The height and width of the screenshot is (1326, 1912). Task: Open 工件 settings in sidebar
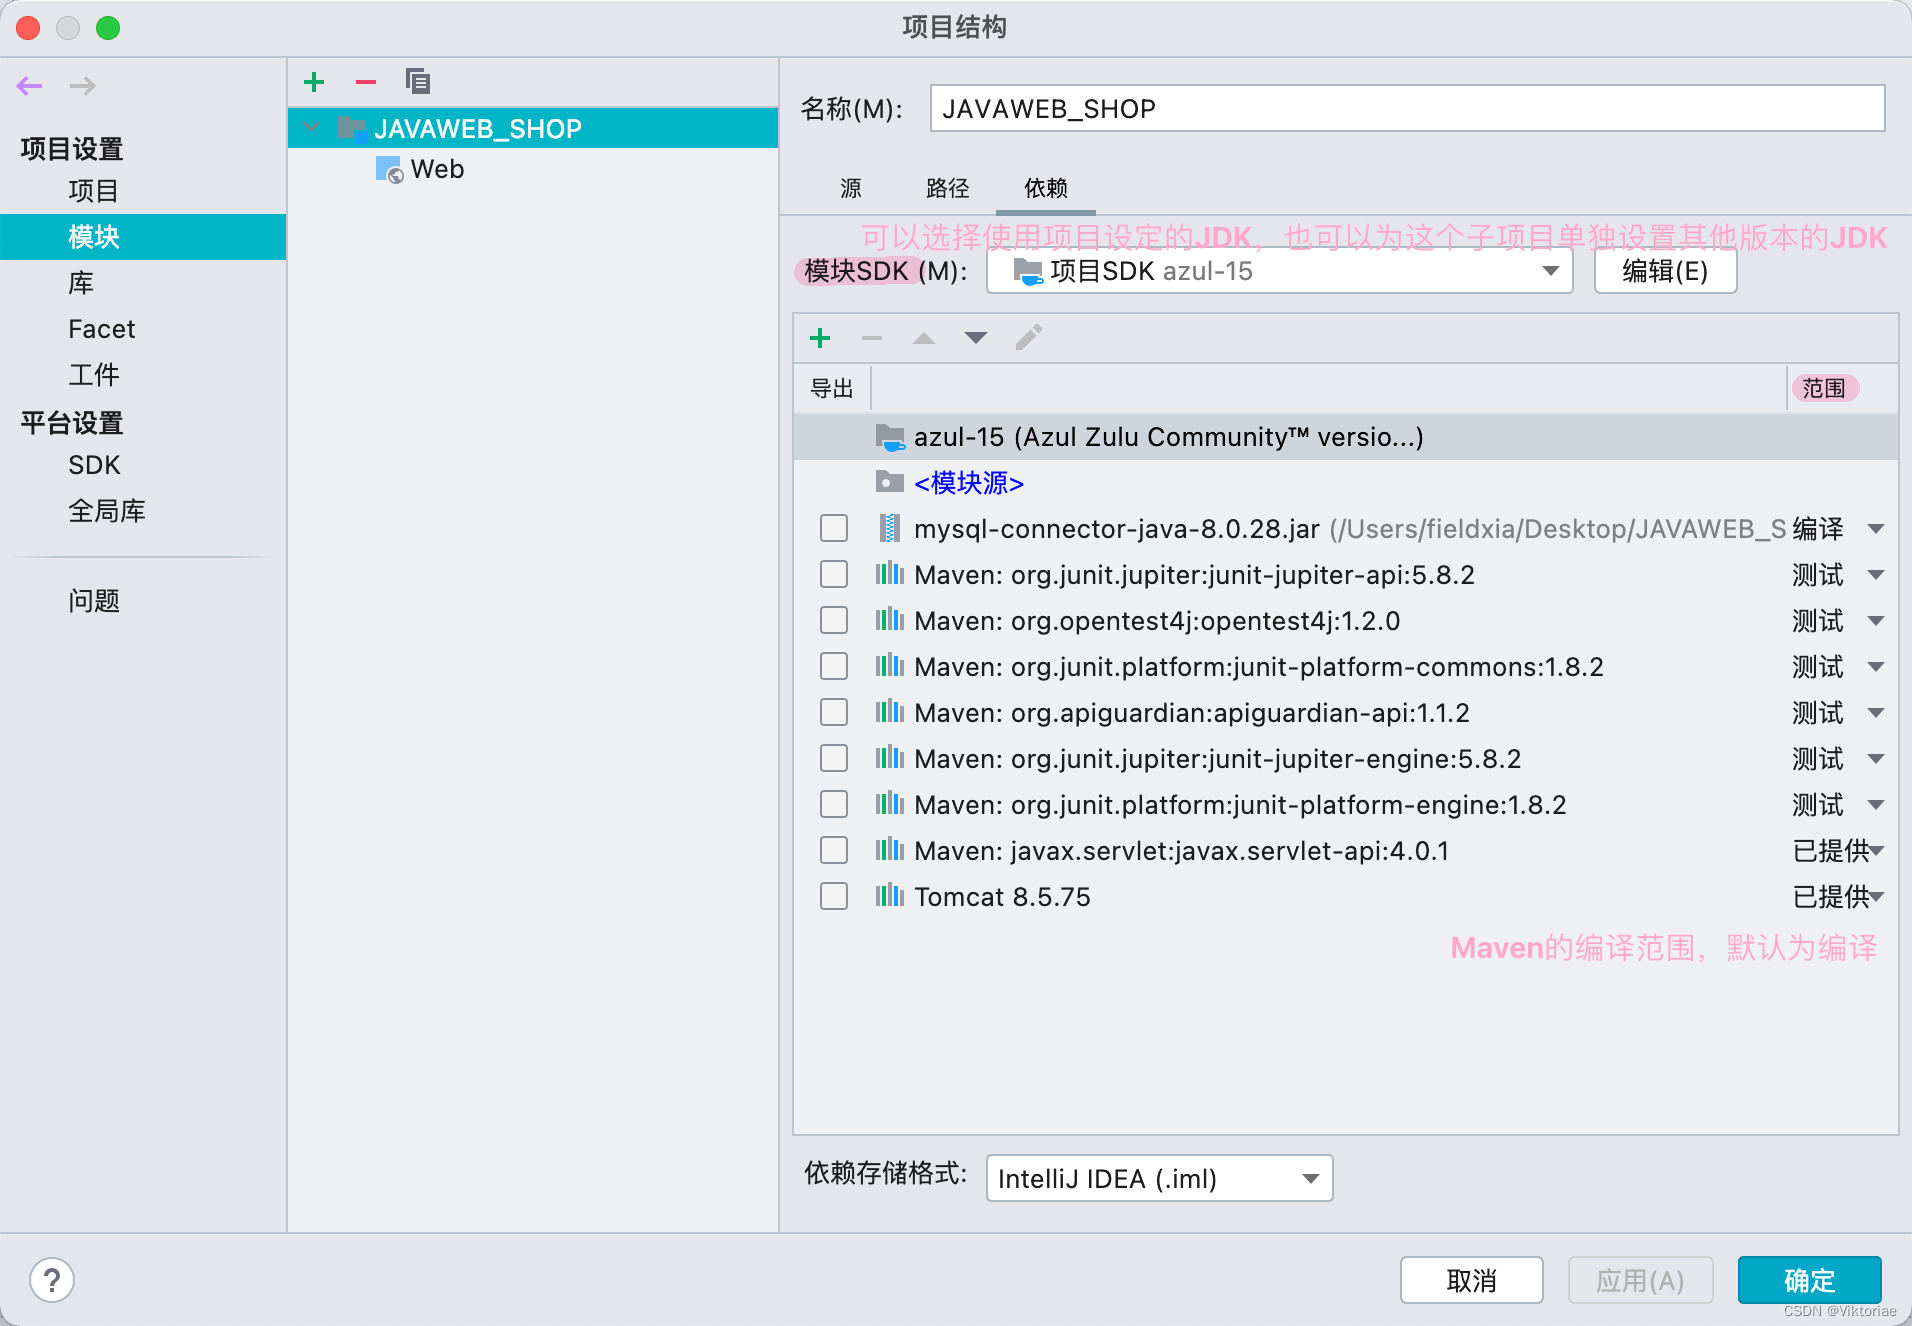93,375
